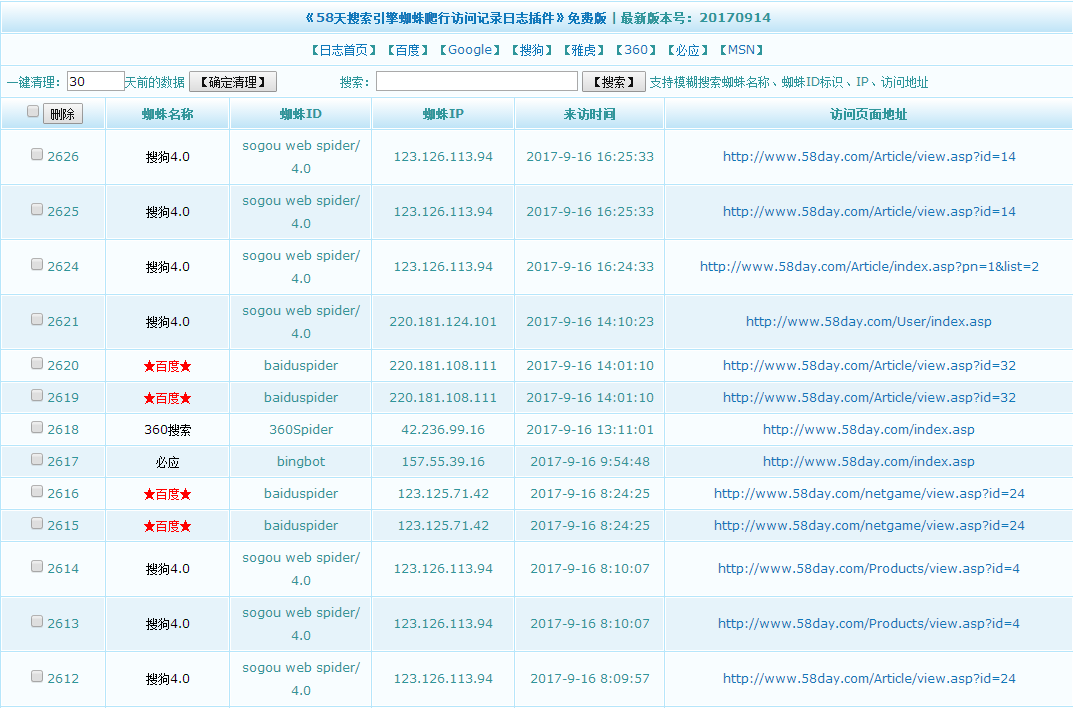Click 360搜索 spider name cell
The image size is (1073, 708).
click(168, 430)
